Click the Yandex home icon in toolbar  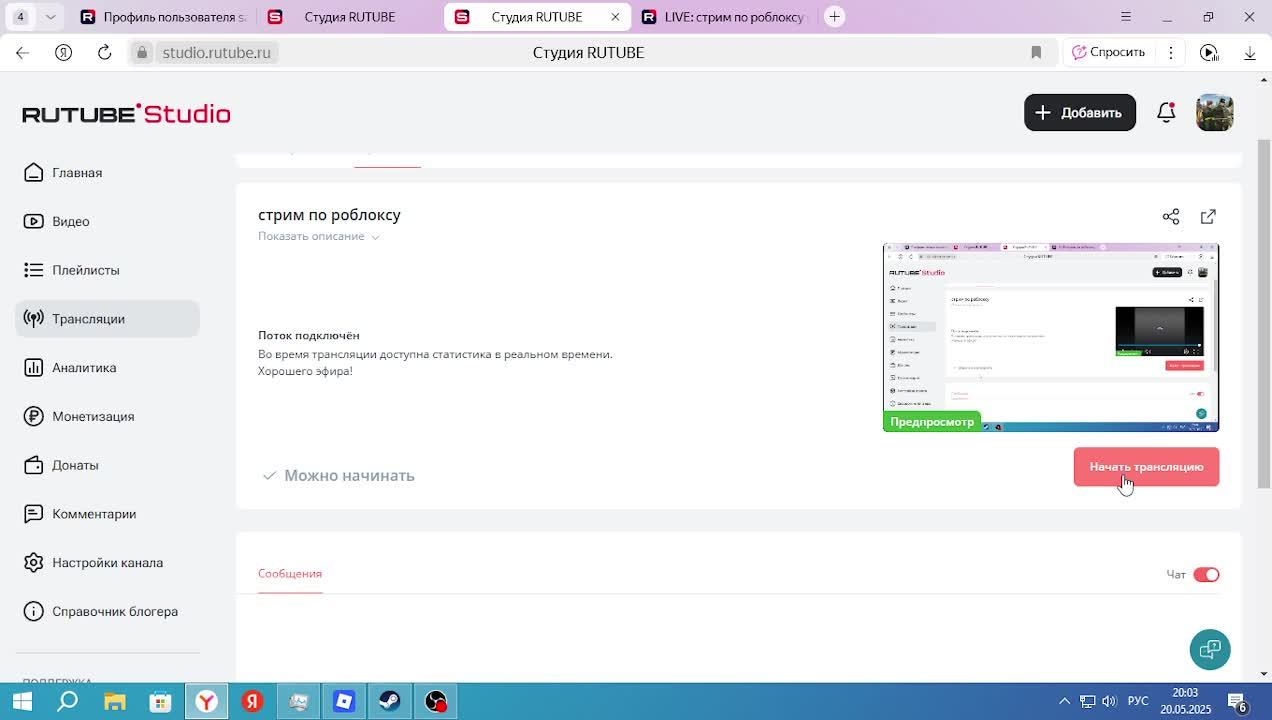[x=63, y=53]
